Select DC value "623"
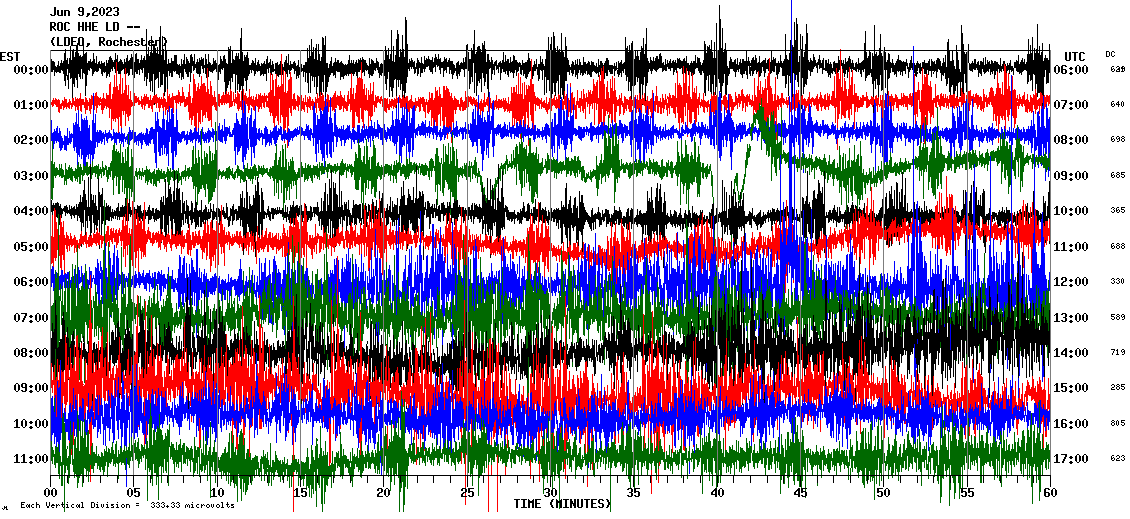The image size is (1130, 519). (1118, 458)
